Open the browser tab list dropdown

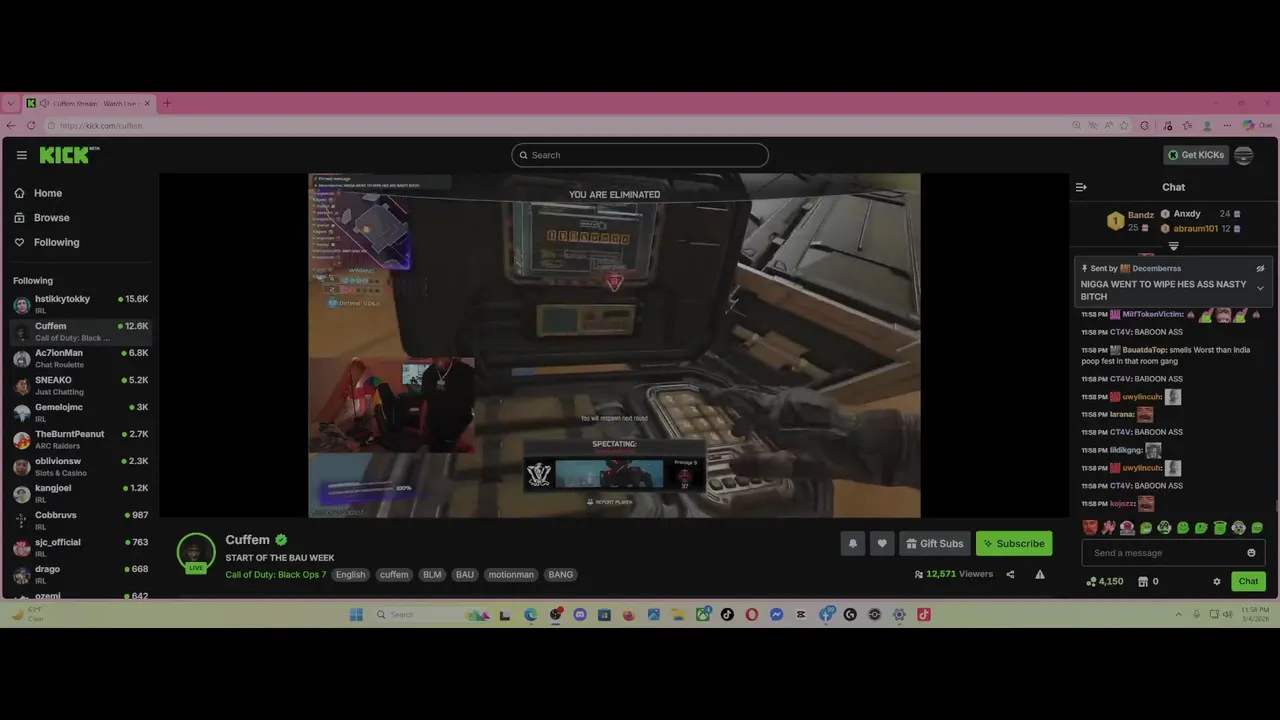click(x=10, y=103)
